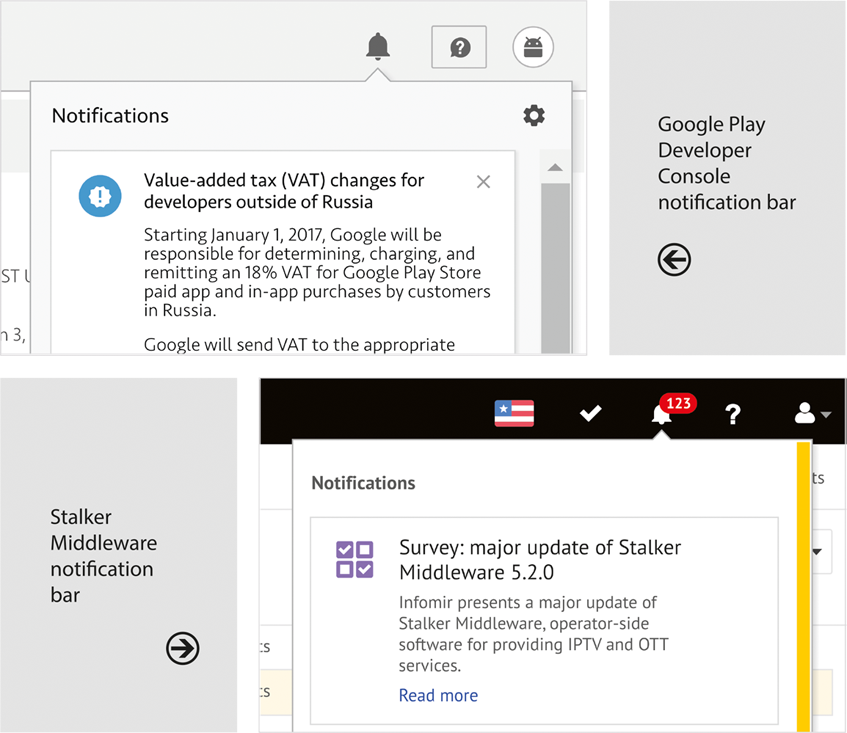Image resolution: width=847 pixels, height=733 pixels.
Task: Click the Infomir presents description text
Action: tap(534, 634)
